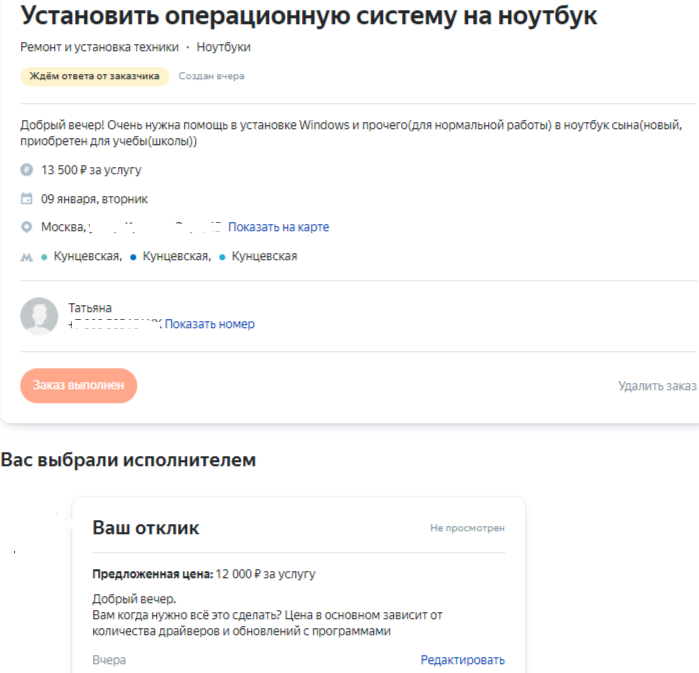The height and width of the screenshot is (673, 699).
Task: Open "Показать на карте" link
Action: 278,227
